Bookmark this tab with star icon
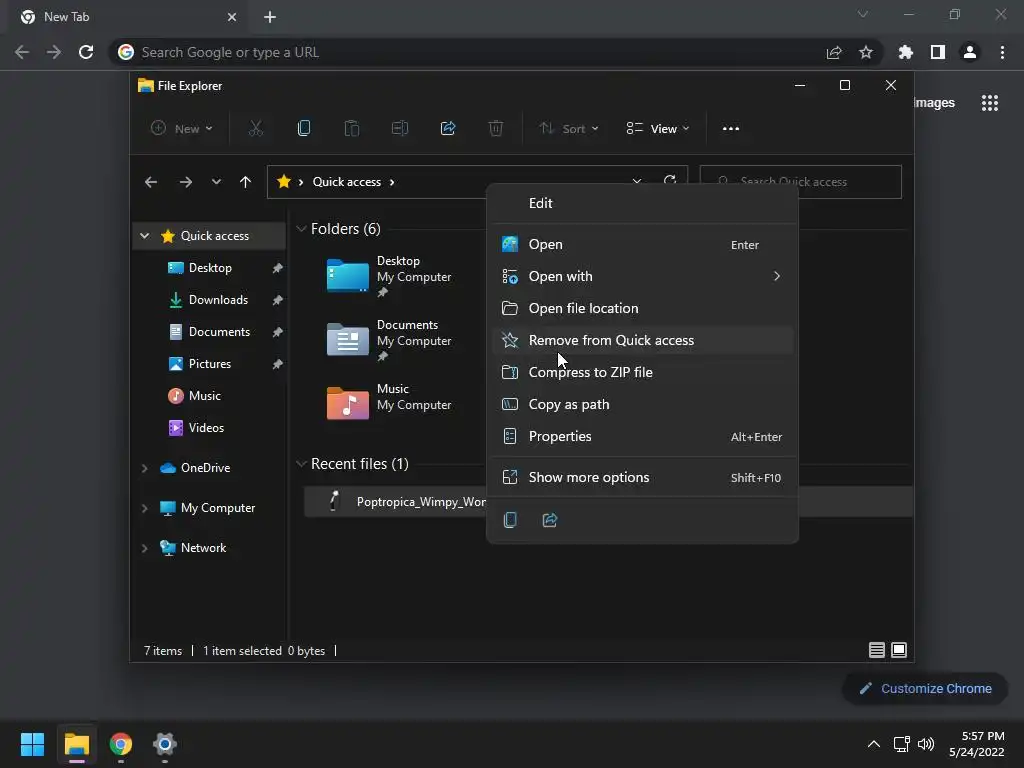The width and height of the screenshot is (1024, 768). pyautogui.click(x=866, y=52)
